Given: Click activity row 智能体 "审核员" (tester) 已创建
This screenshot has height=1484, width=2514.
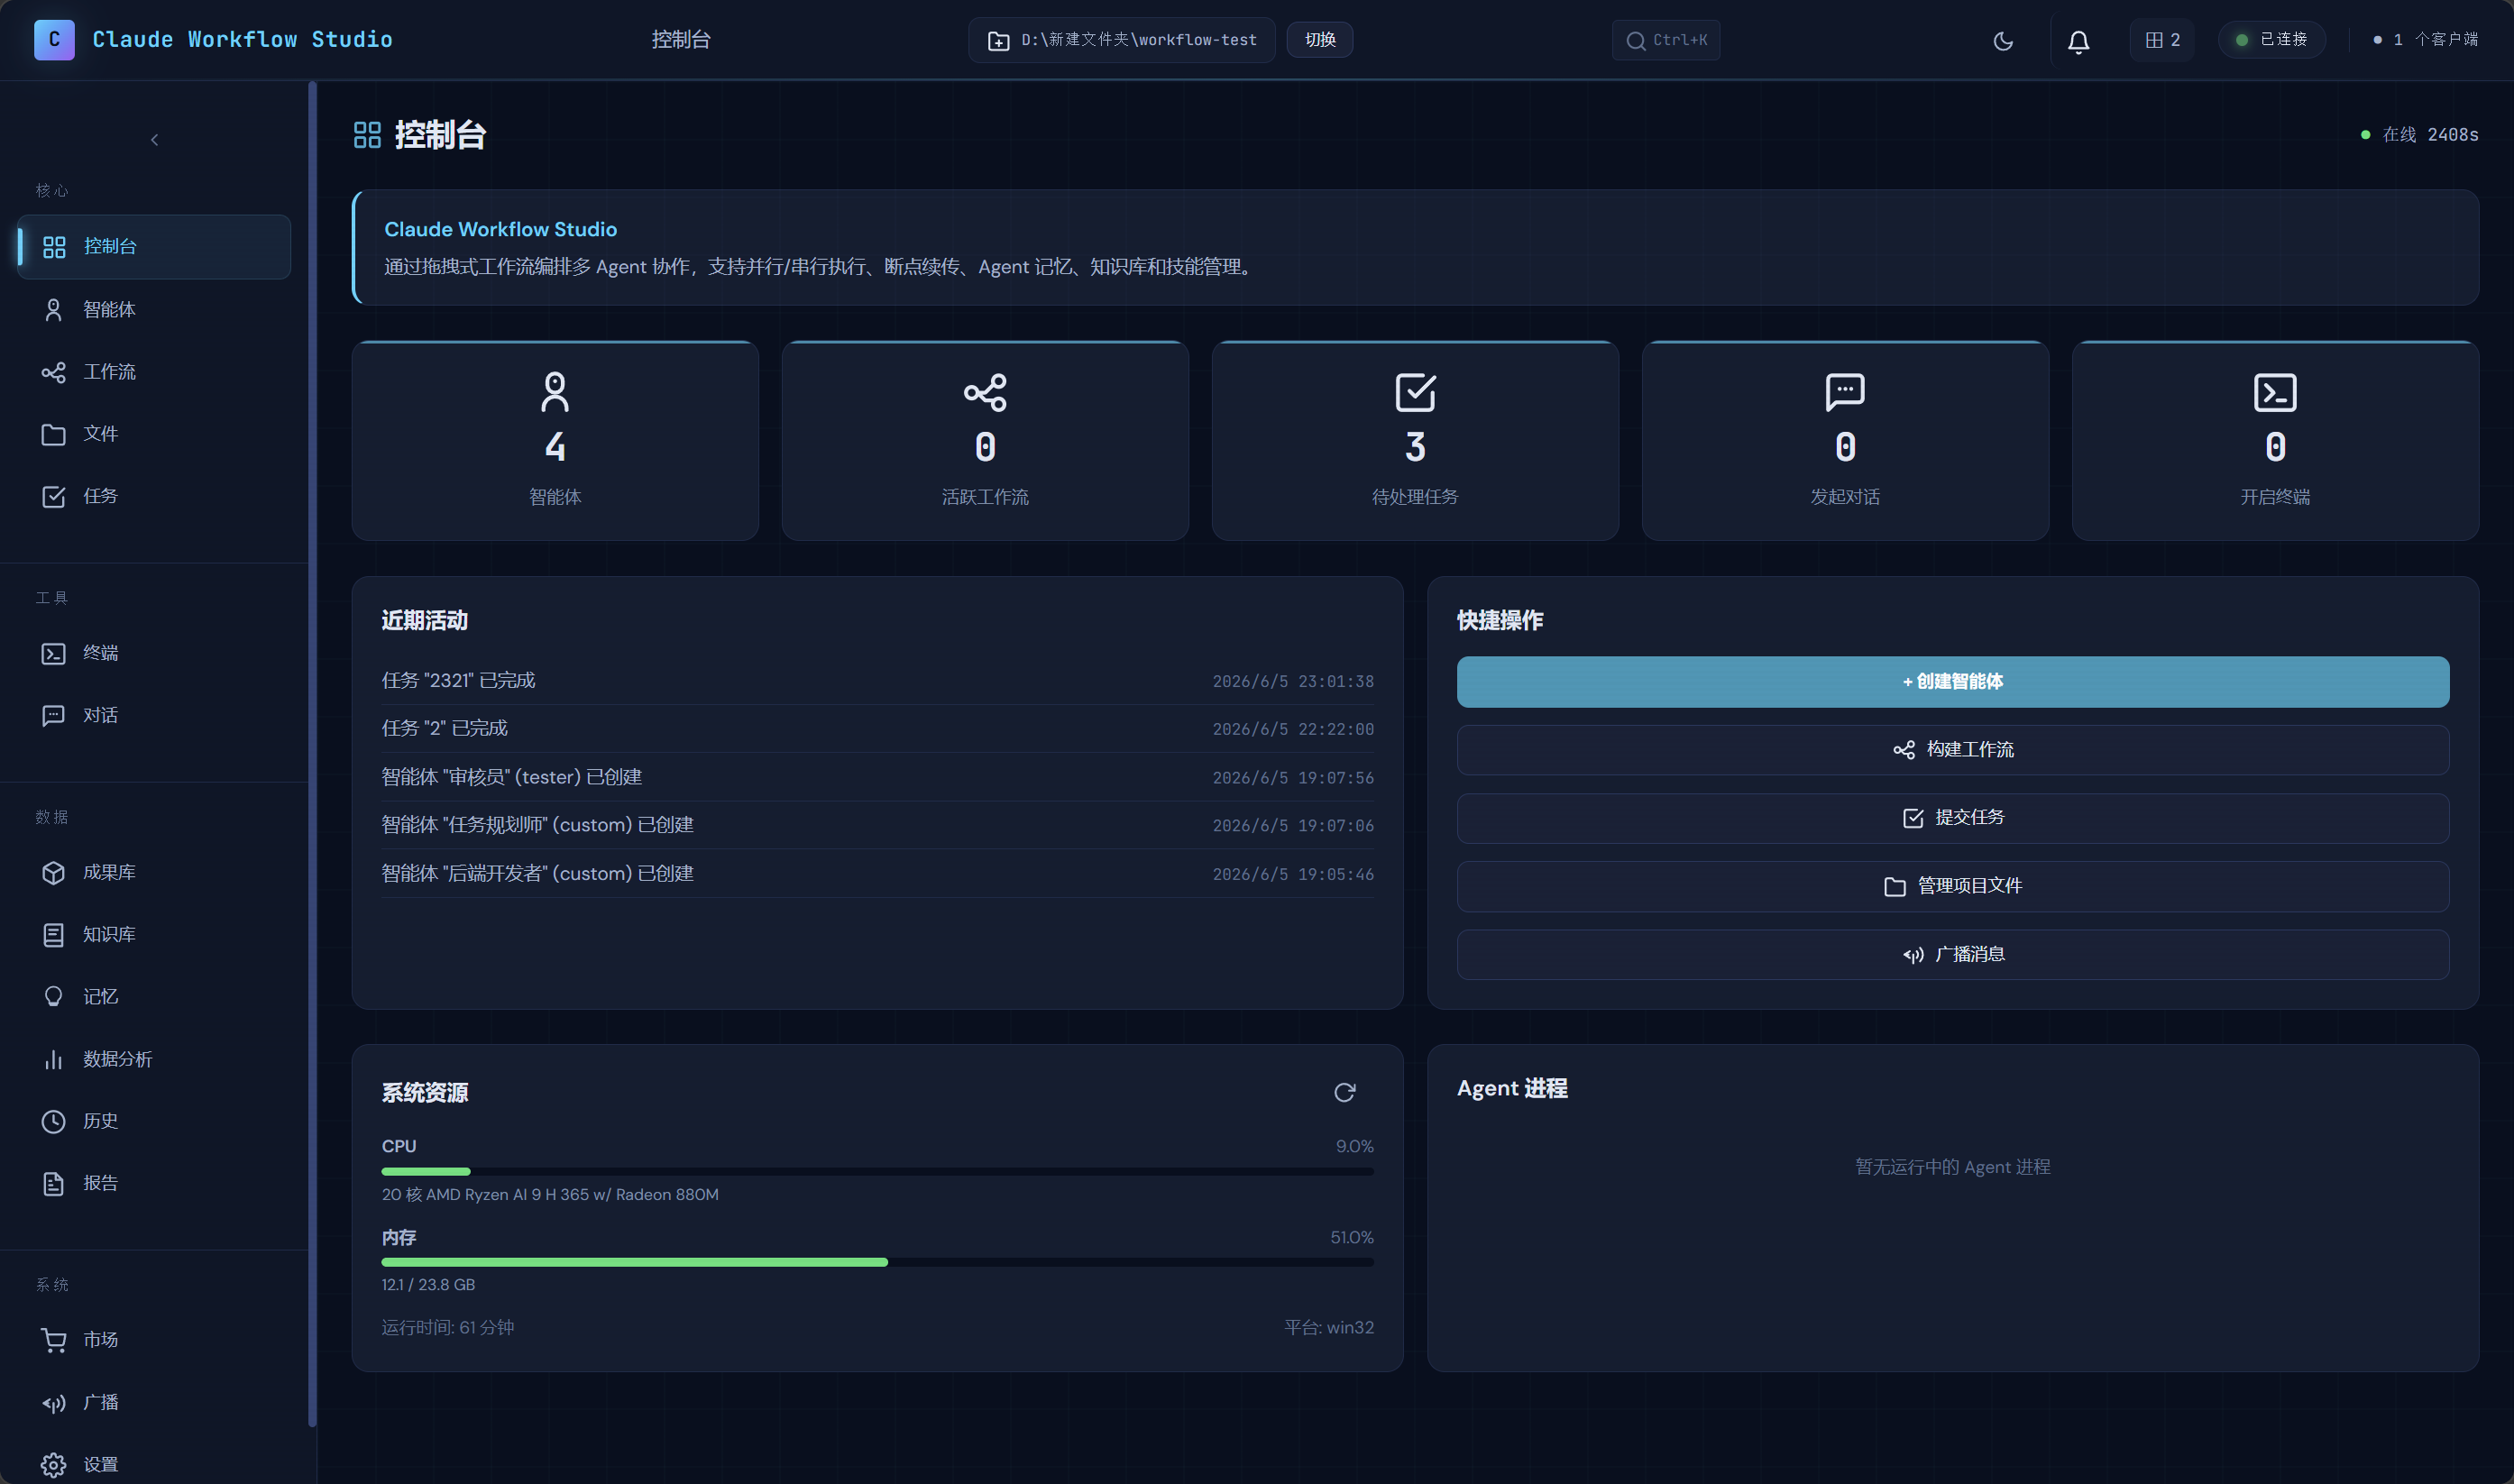Looking at the screenshot, I should pos(877,777).
